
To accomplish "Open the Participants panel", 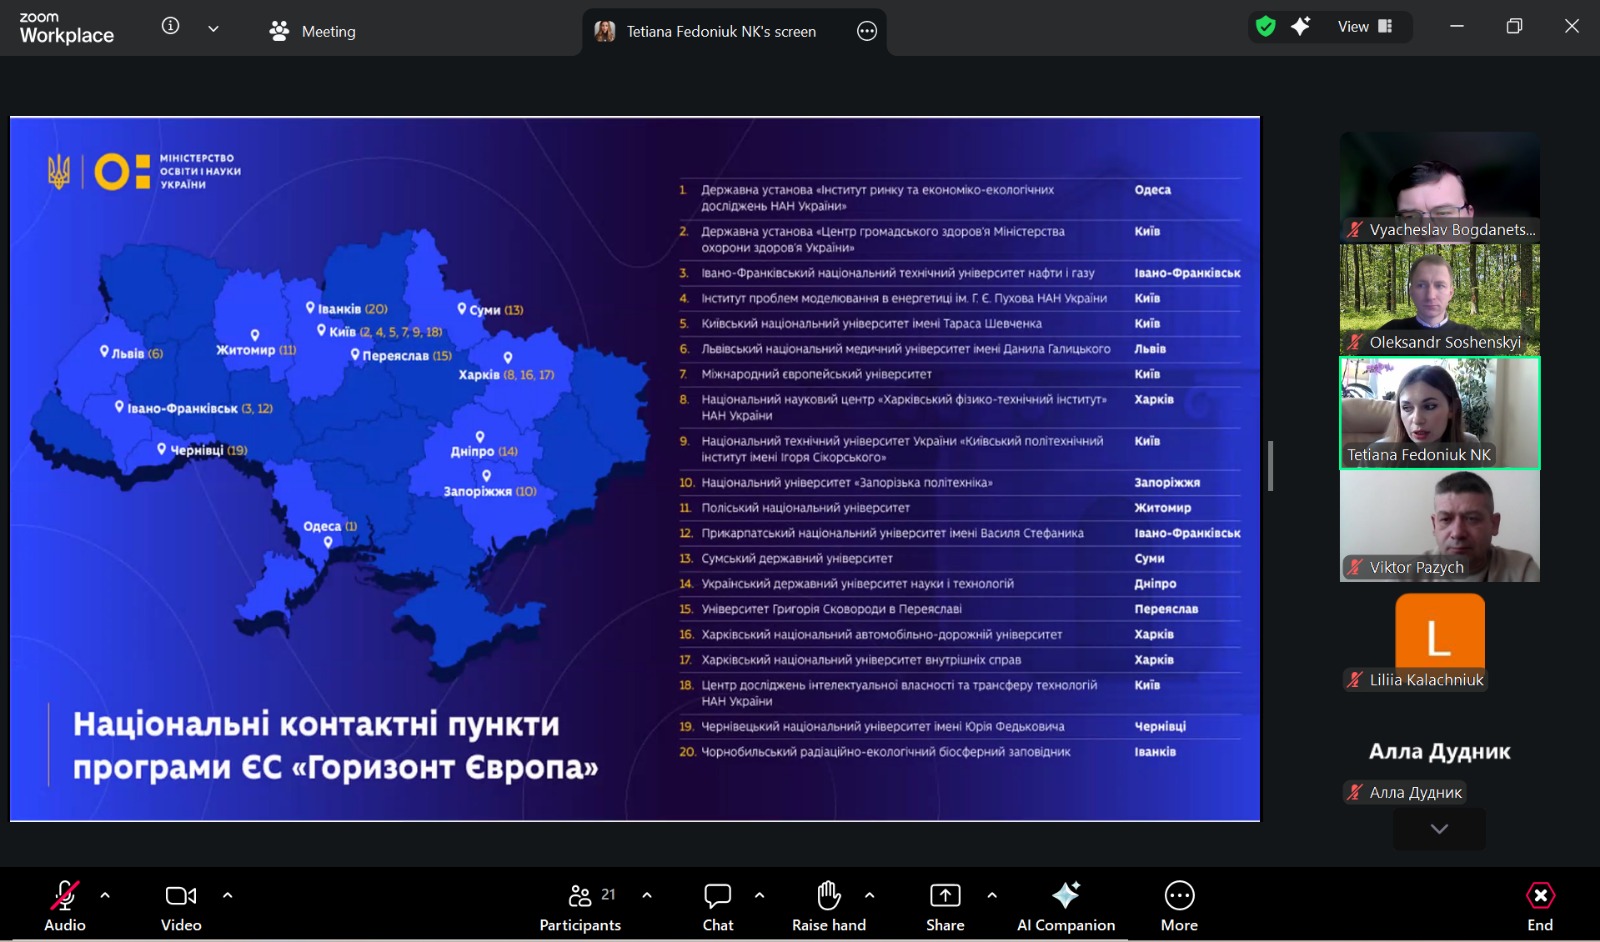I will (x=580, y=905).
